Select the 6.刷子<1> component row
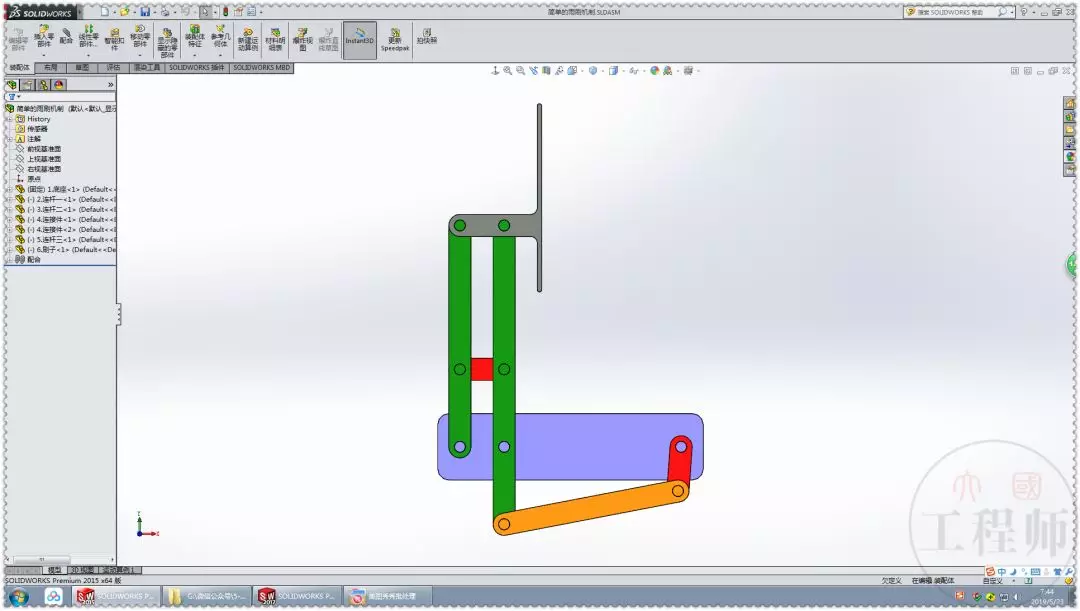 [65, 249]
